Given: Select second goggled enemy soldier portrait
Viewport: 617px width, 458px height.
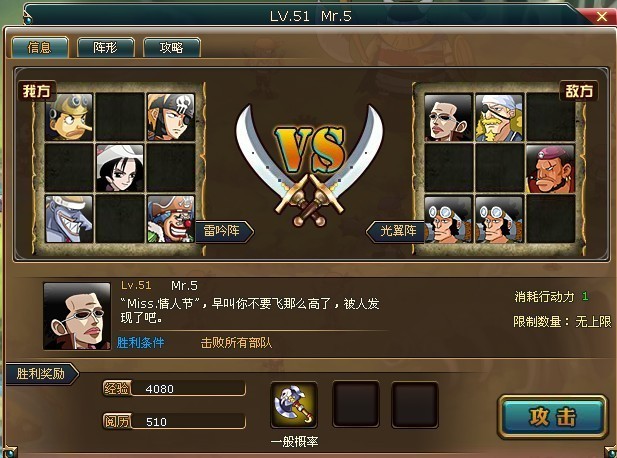Looking at the screenshot, I should pos(499,220).
